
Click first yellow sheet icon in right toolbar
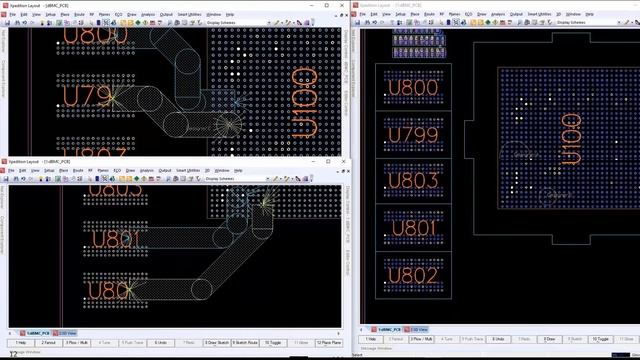473,22
